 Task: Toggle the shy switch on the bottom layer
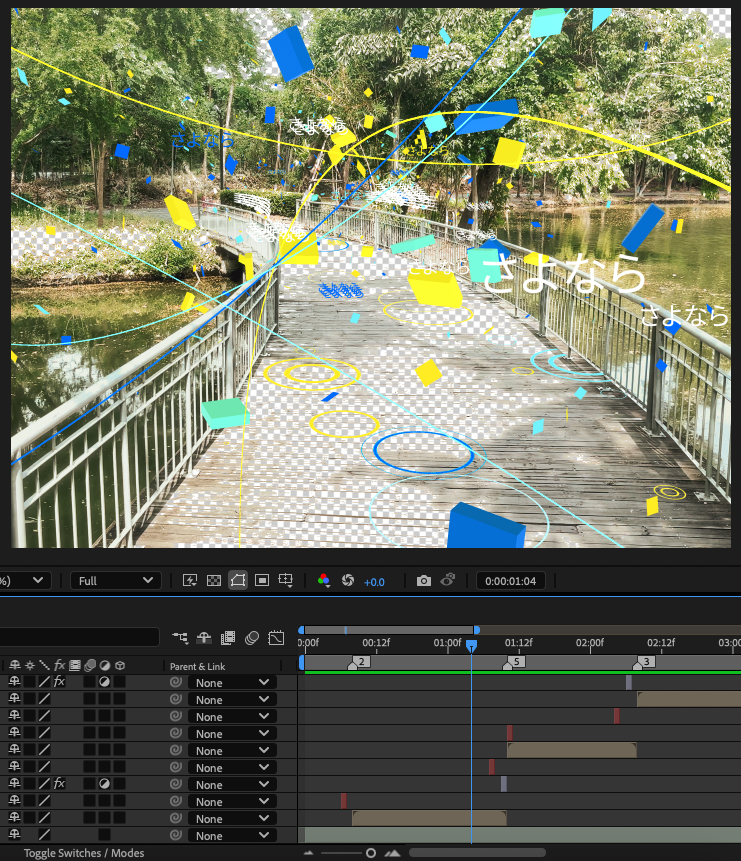[15, 834]
